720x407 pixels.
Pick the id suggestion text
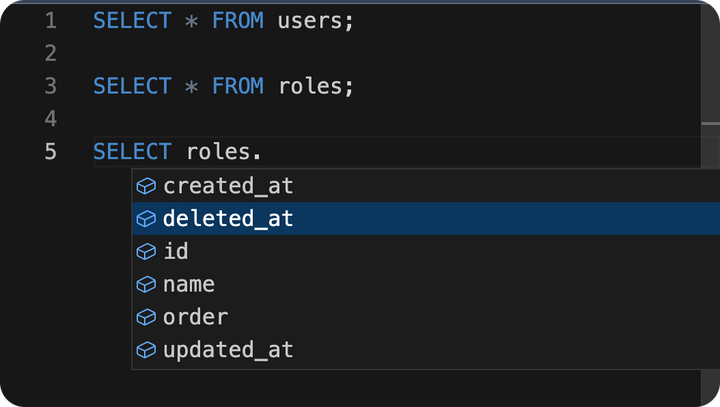(176, 252)
